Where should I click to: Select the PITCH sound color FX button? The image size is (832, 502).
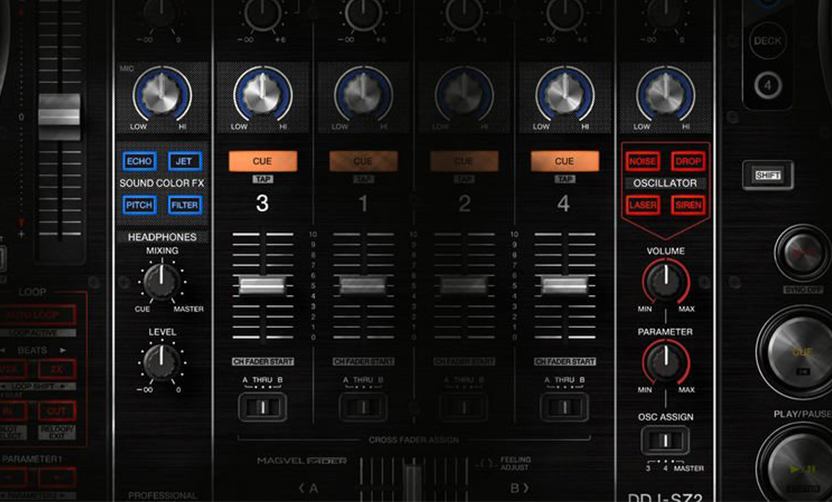(139, 205)
